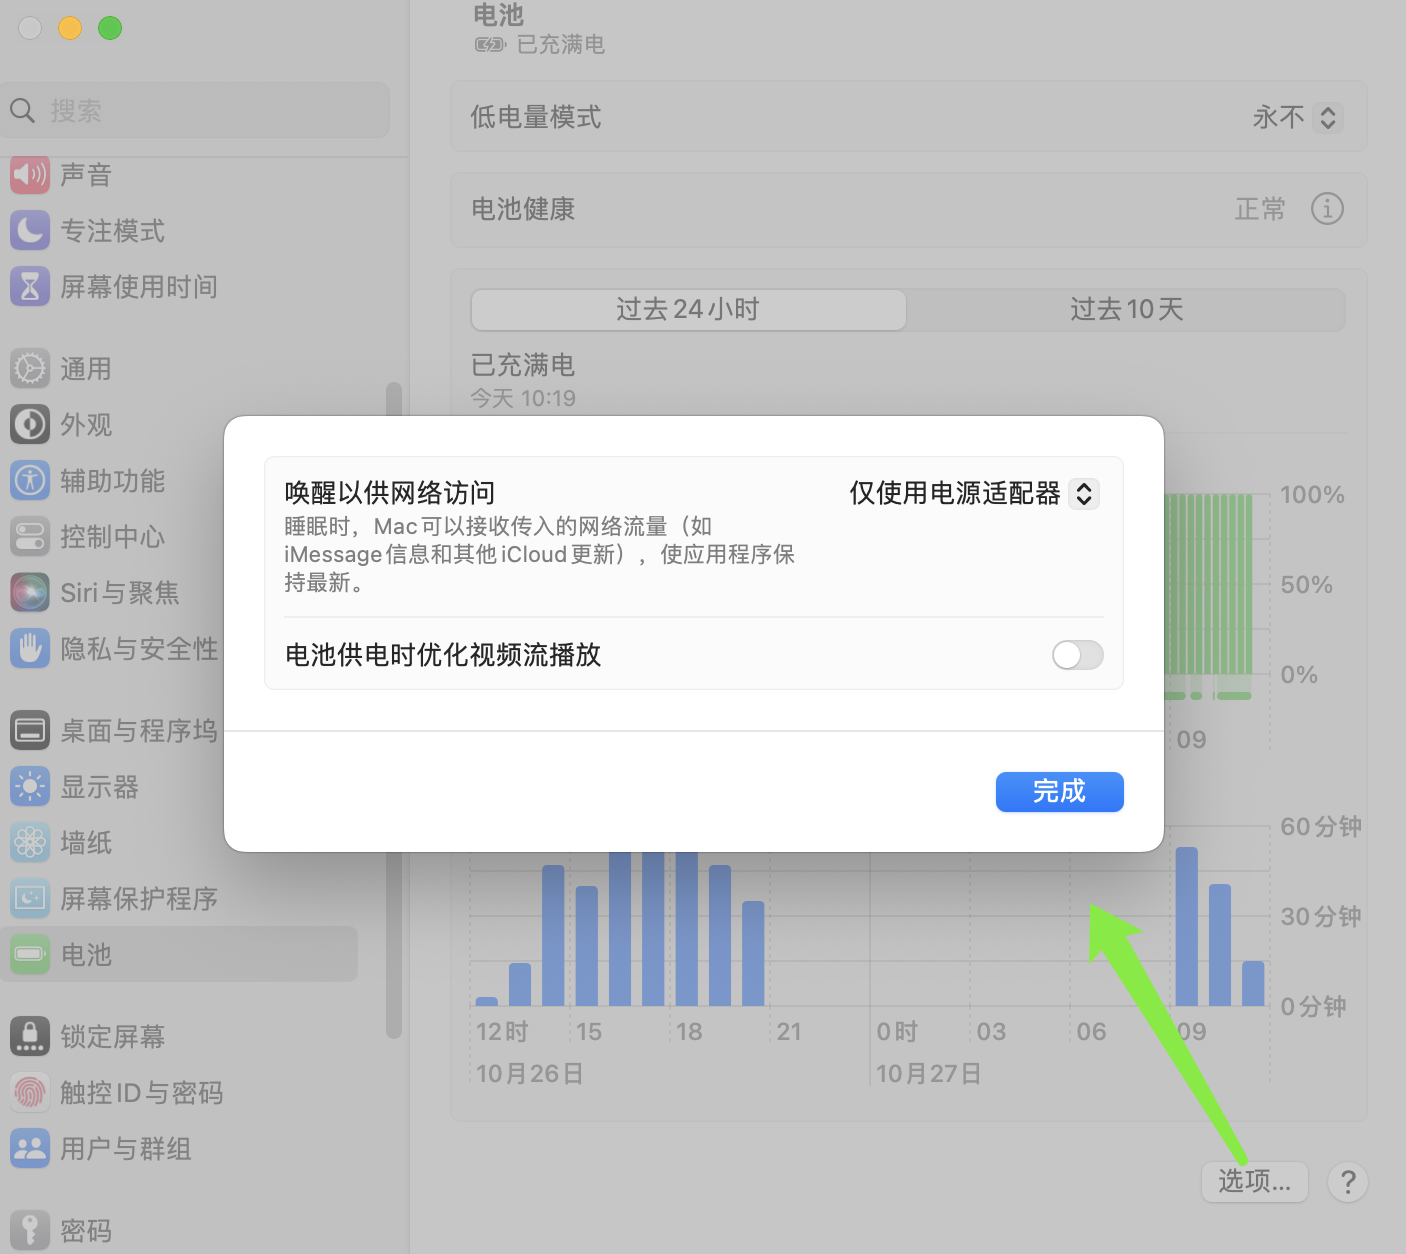Image resolution: width=1406 pixels, height=1254 pixels.
Task: Click the battery health info icon
Action: click(1327, 209)
